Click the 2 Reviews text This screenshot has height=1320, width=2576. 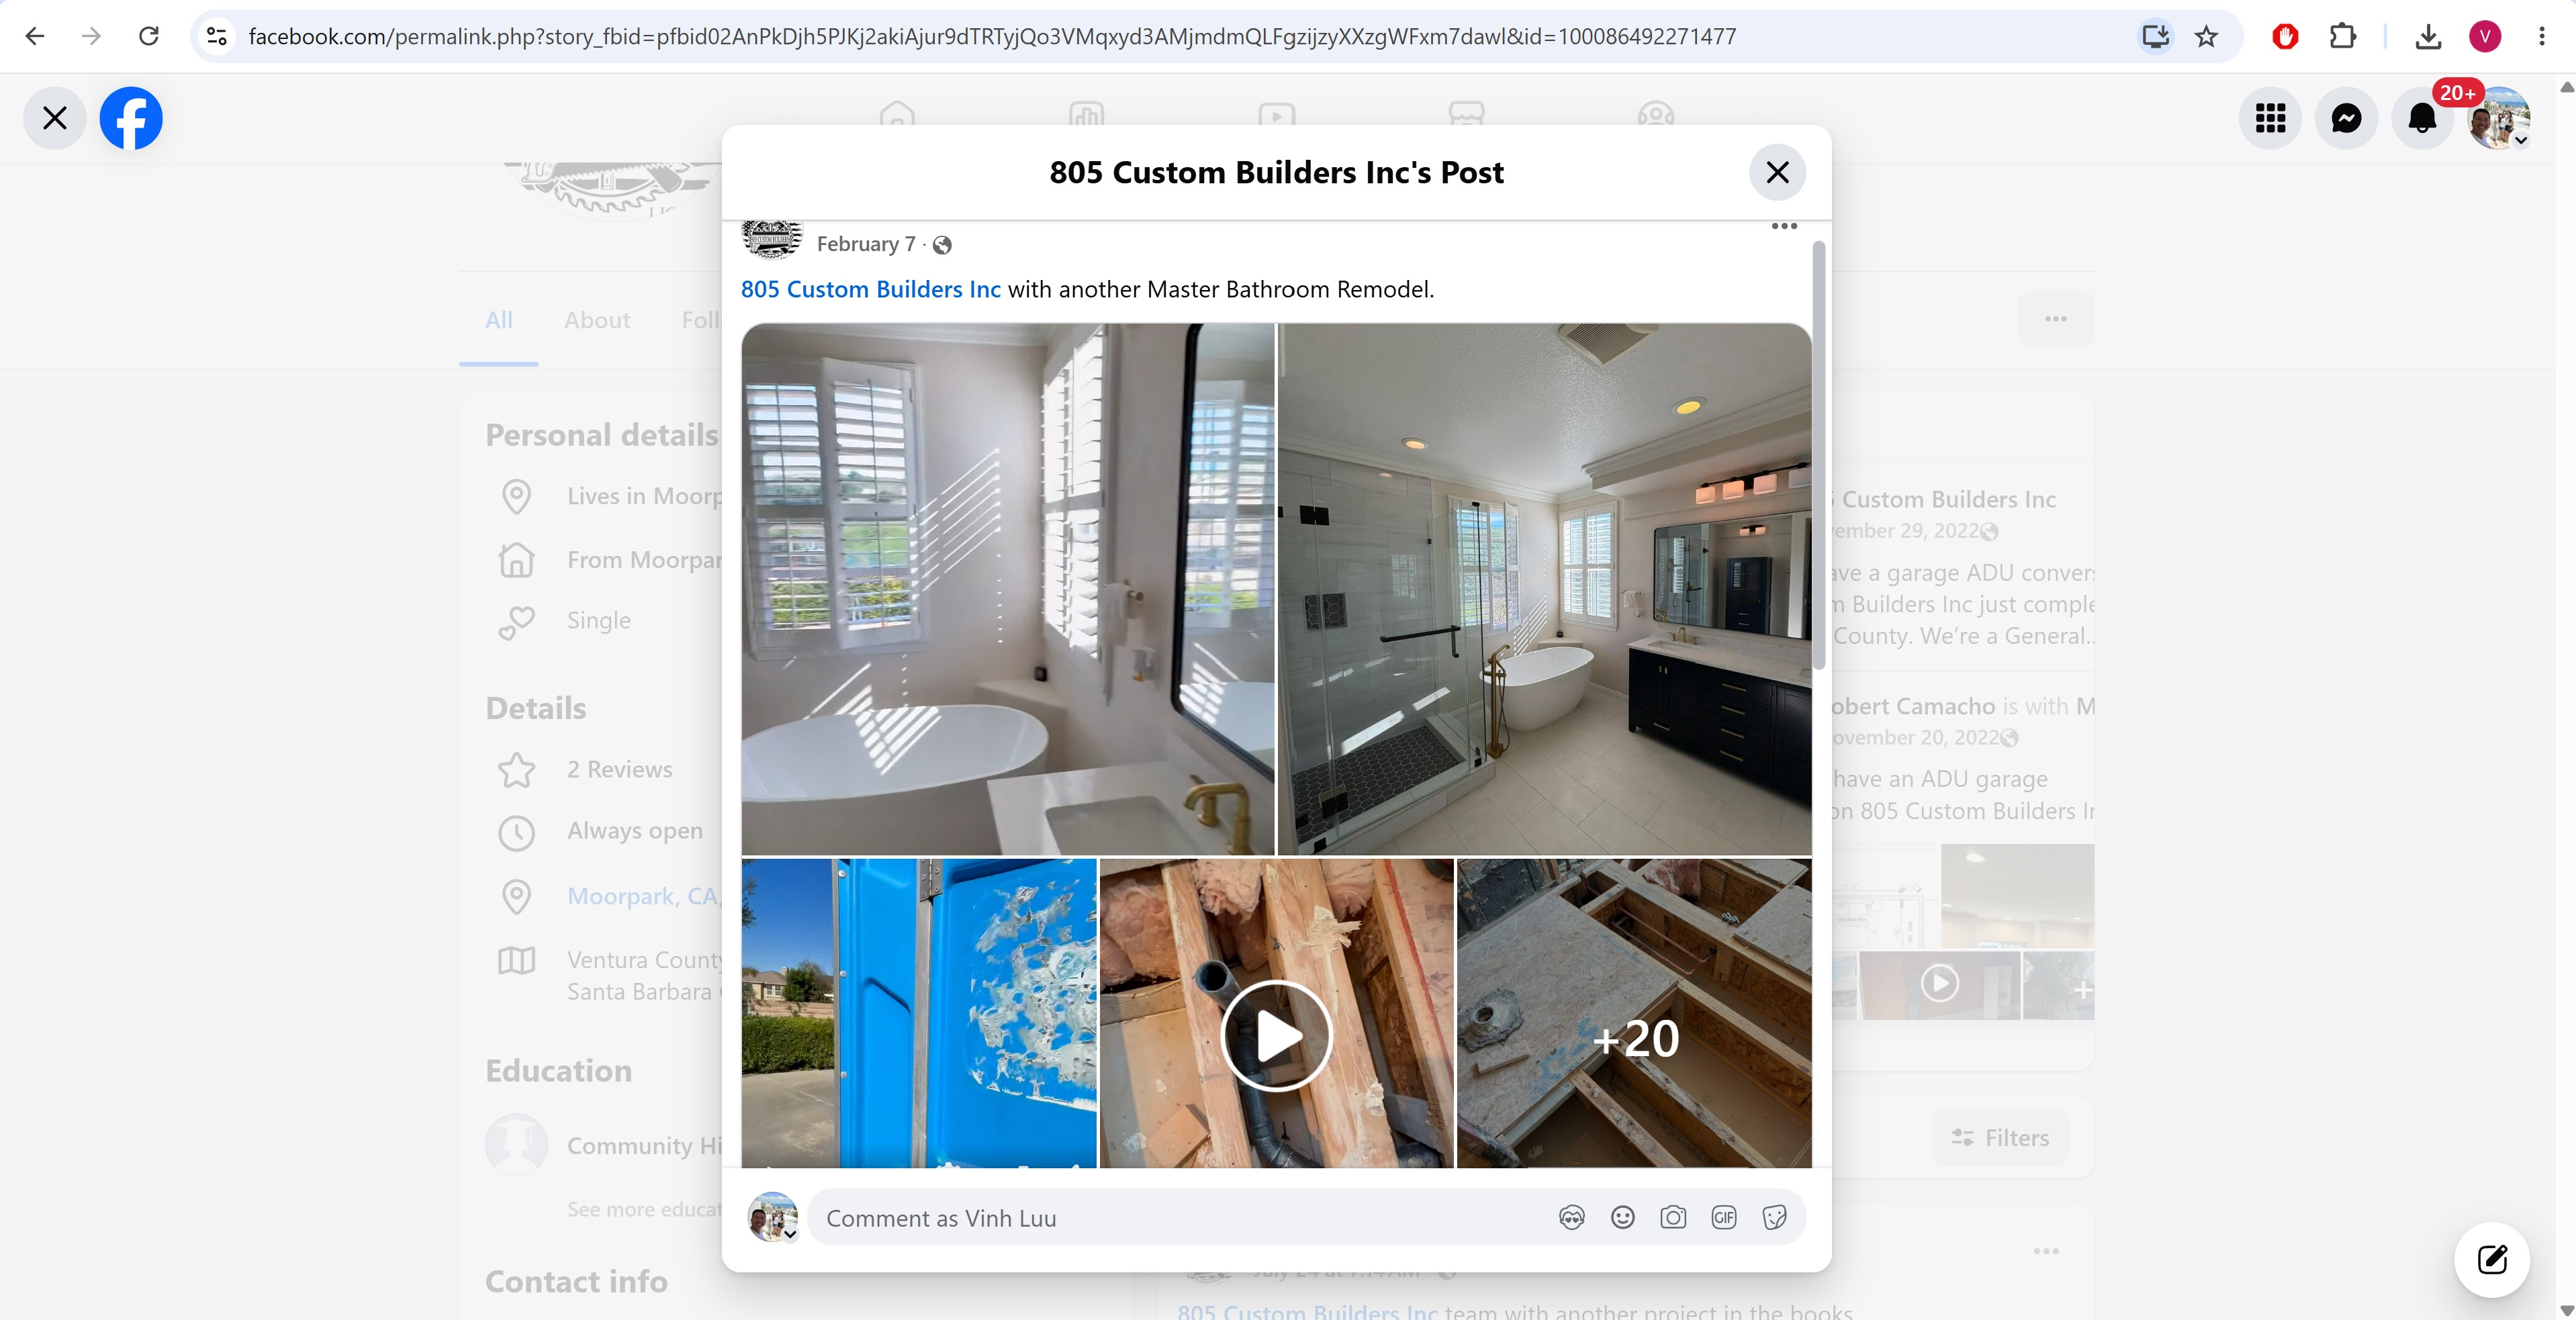(x=619, y=770)
